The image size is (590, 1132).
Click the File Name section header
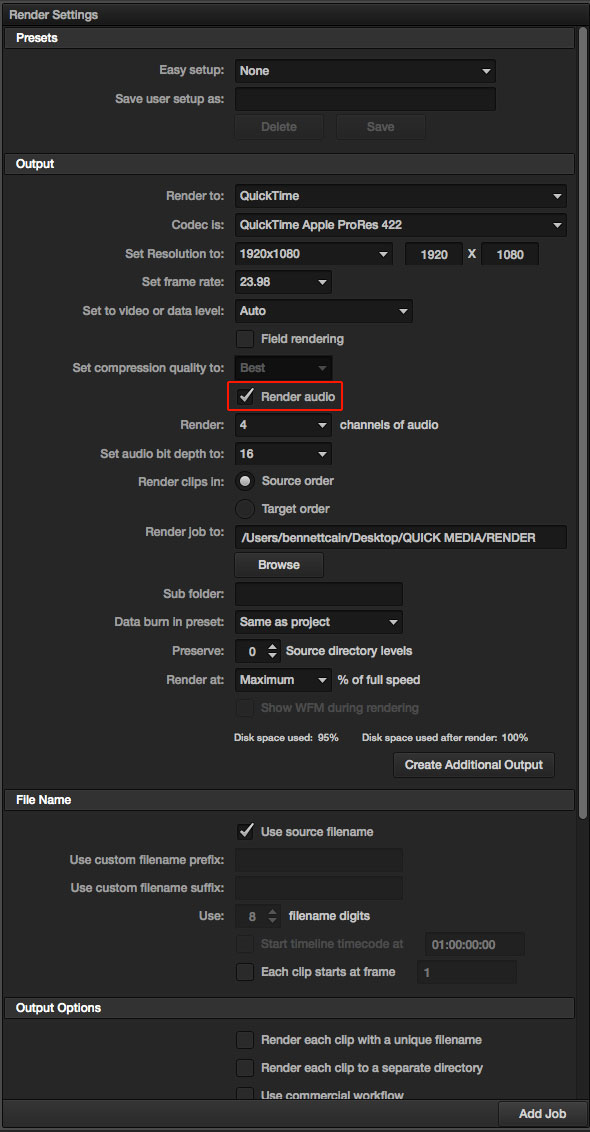click(289, 800)
